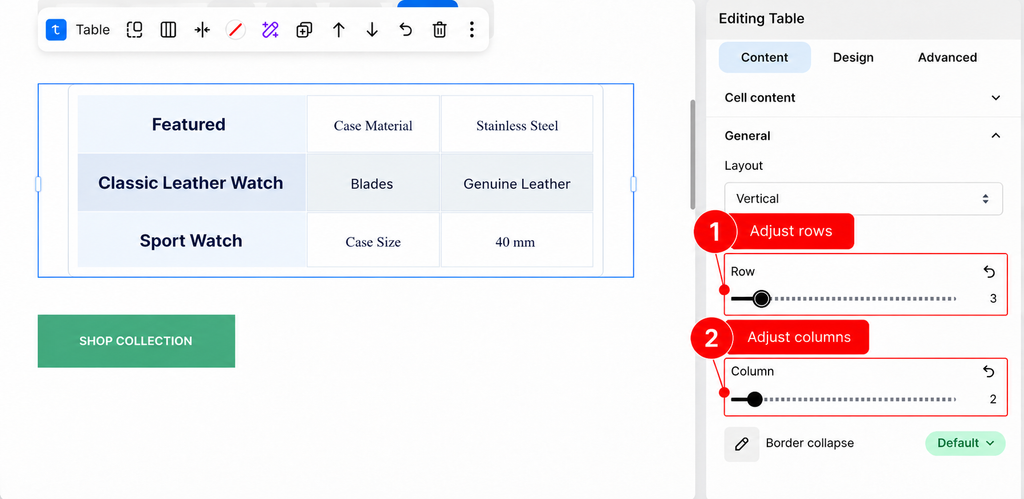Screen dimensions: 1024x499
Task: Open the columns layout icon in toolbar
Action: click(x=168, y=29)
